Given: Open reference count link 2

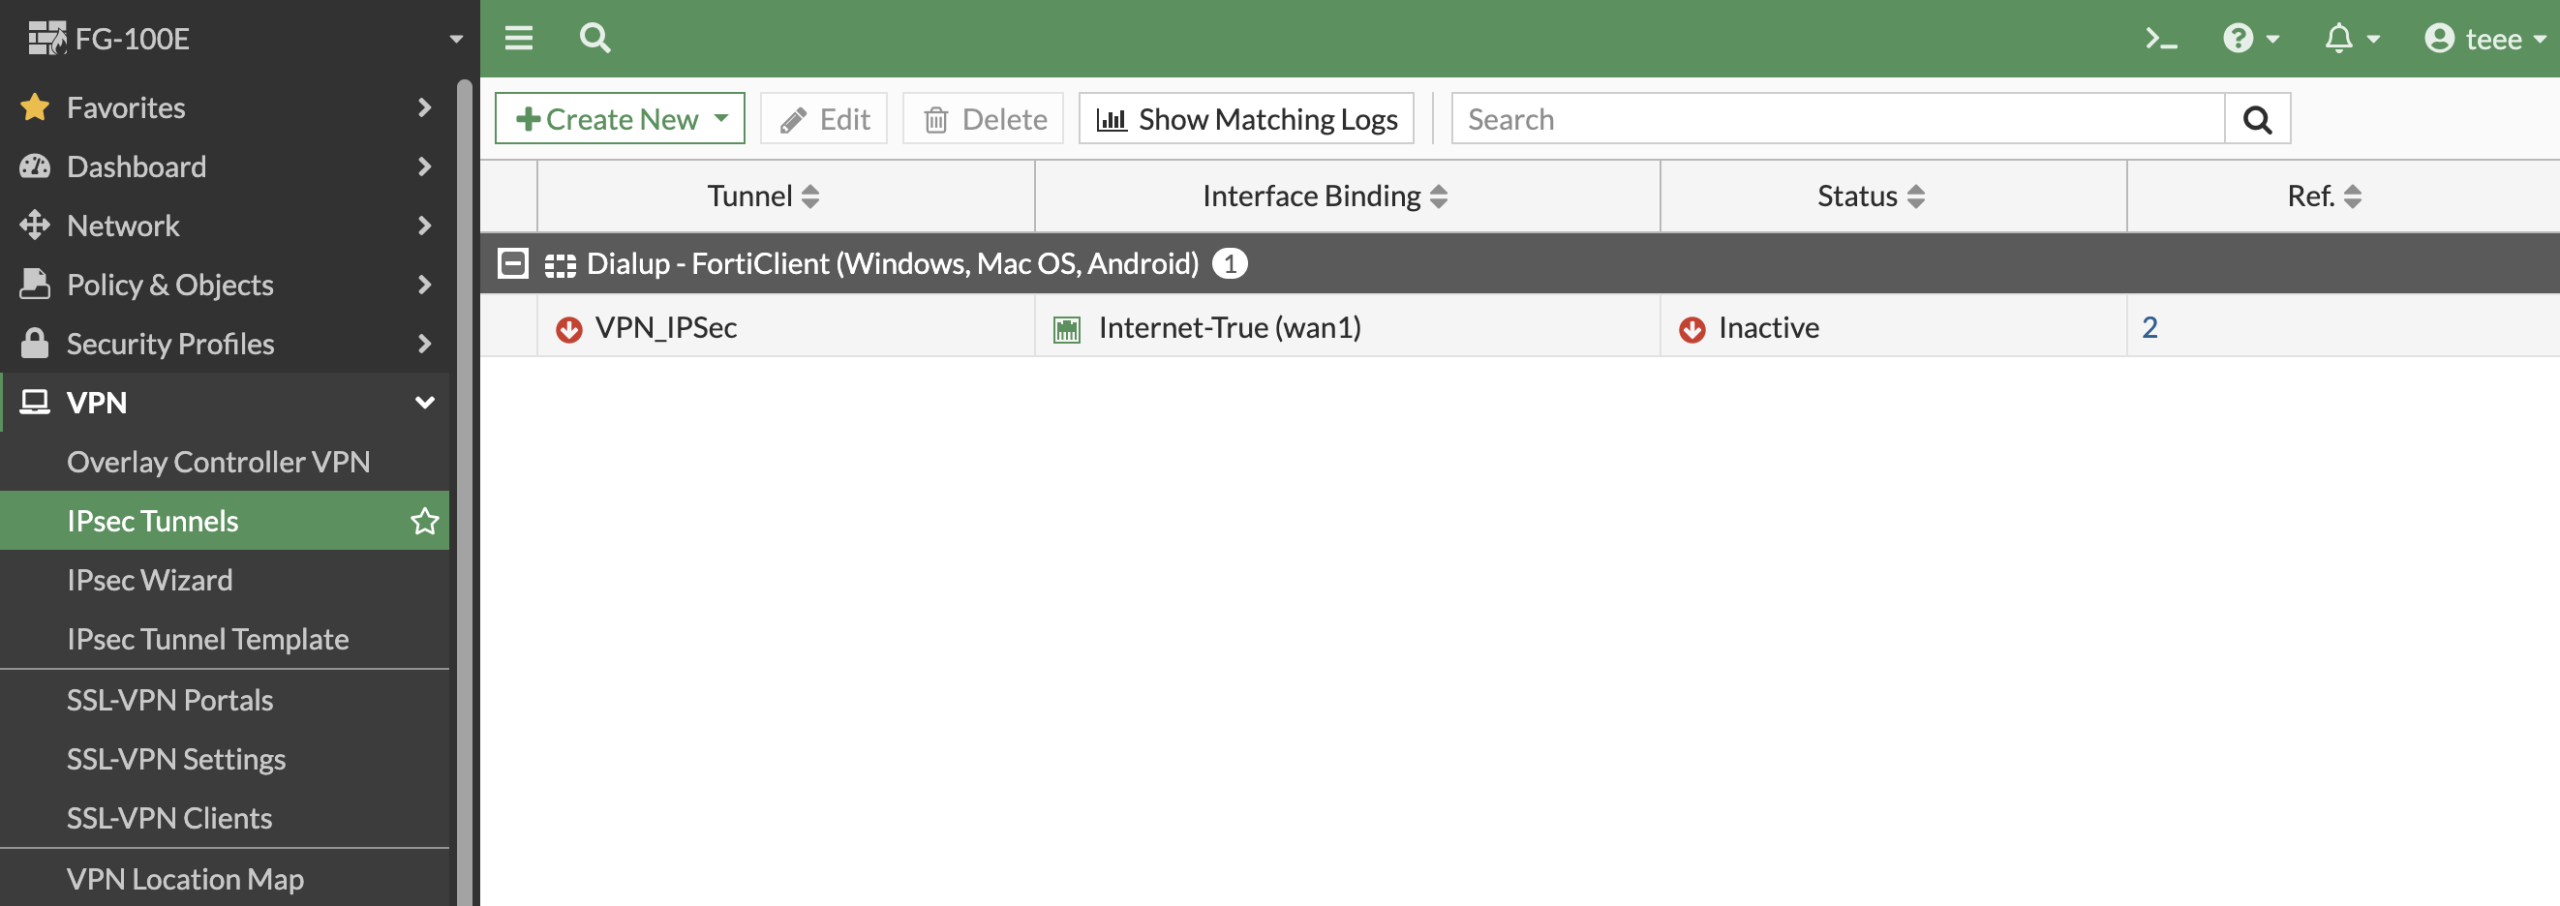Looking at the screenshot, I should coord(2149,328).
